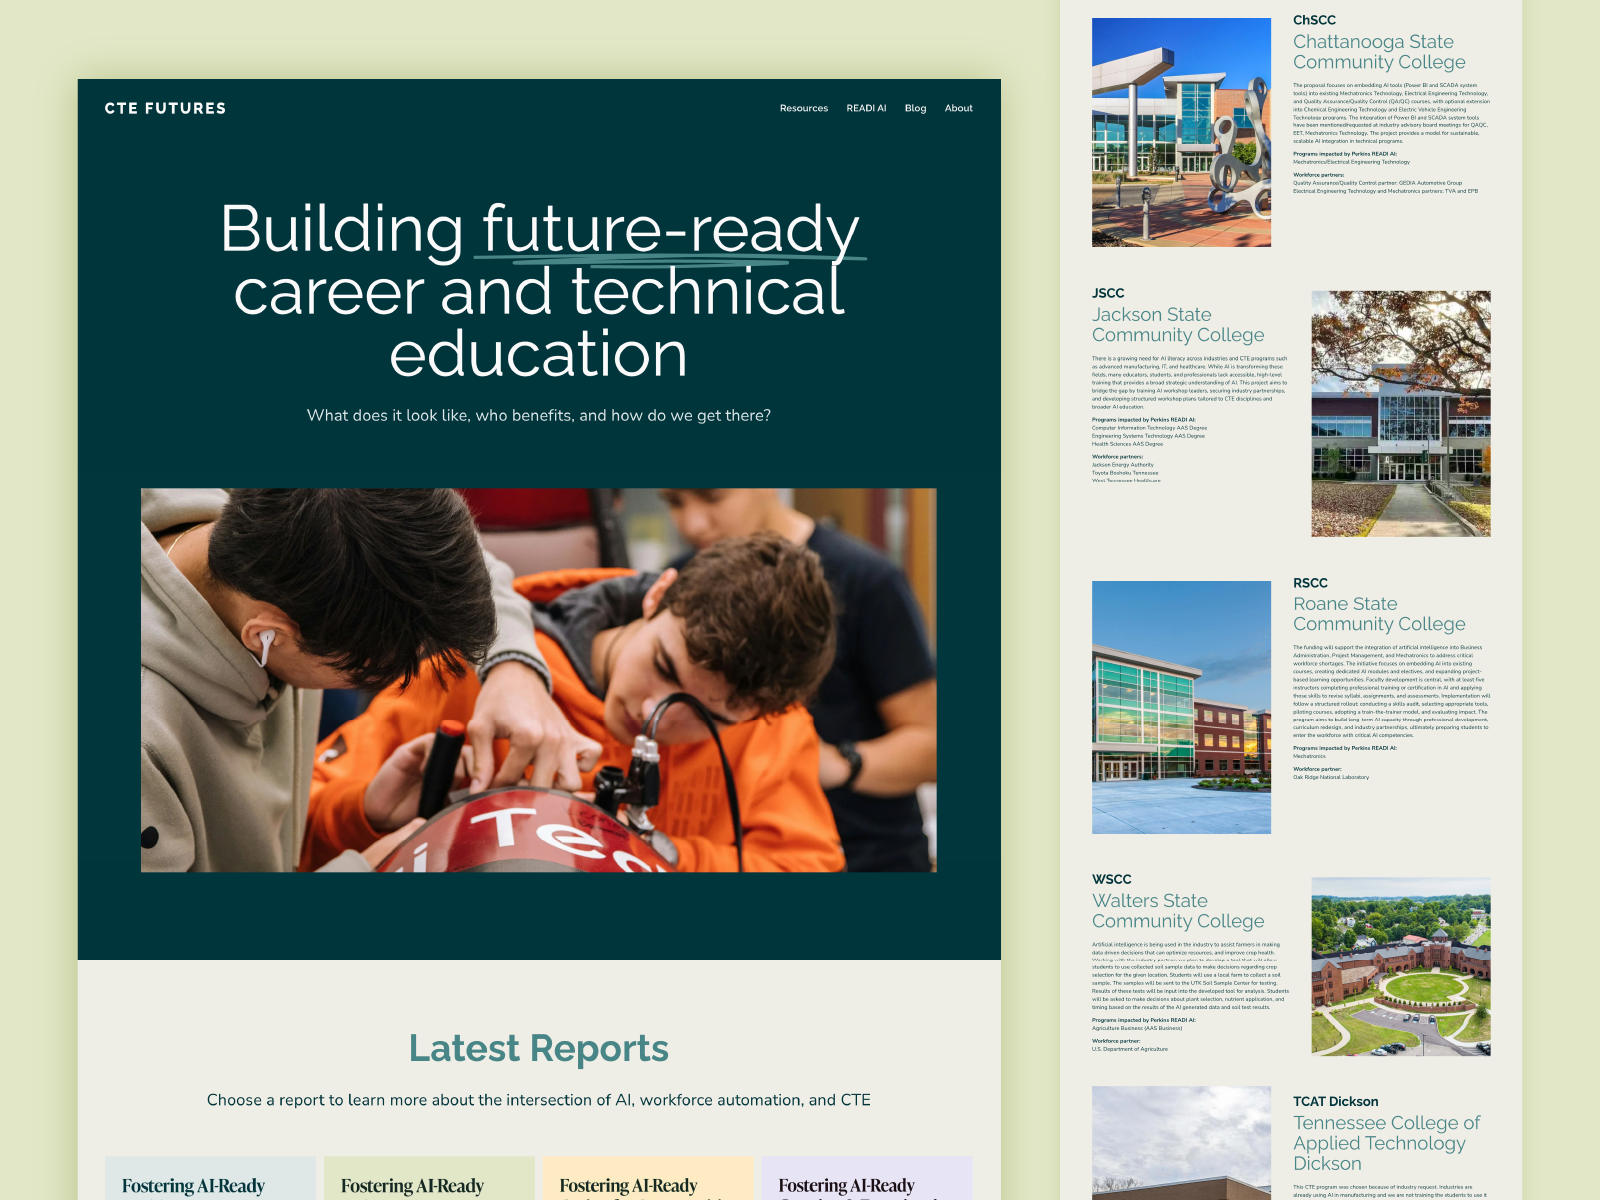The width and height of the screenshot is (1600, 1200).
Task: Click 'Choose a report to learn more' text
Action: (x=539, y=1100)
